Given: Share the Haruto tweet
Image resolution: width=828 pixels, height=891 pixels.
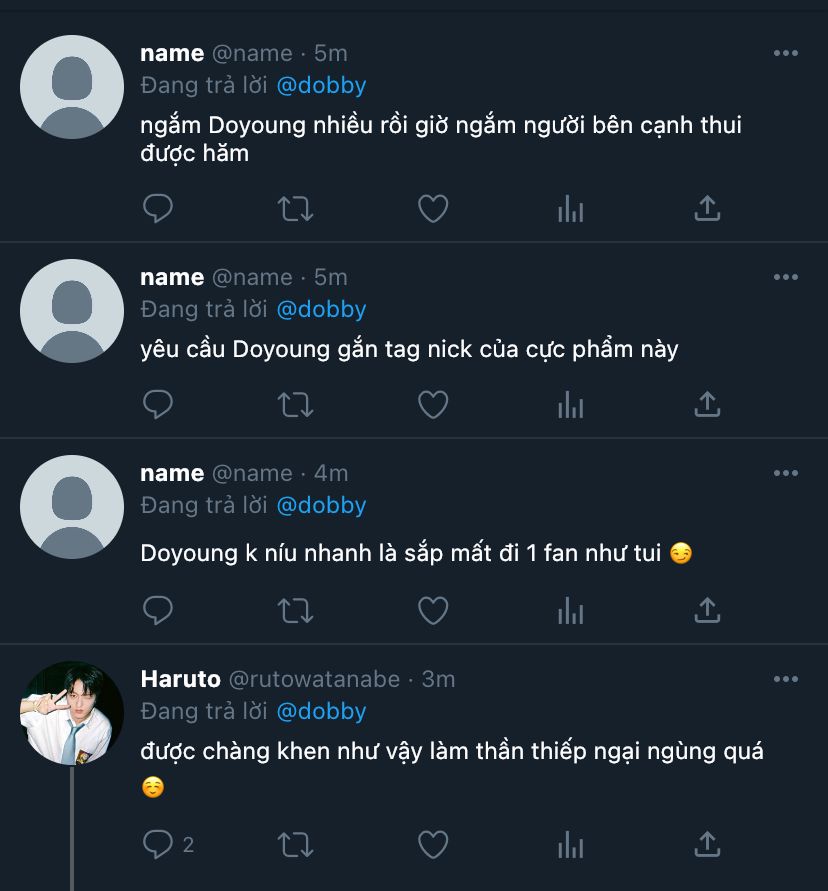Looking at the screenshot, I should point(707,845).
